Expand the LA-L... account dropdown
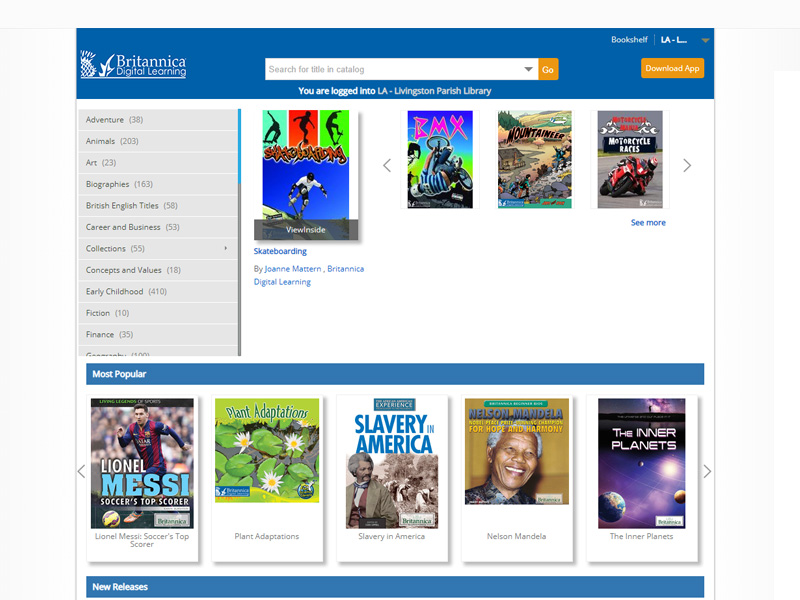Screen dimensions: 800x600 (705, 40)
